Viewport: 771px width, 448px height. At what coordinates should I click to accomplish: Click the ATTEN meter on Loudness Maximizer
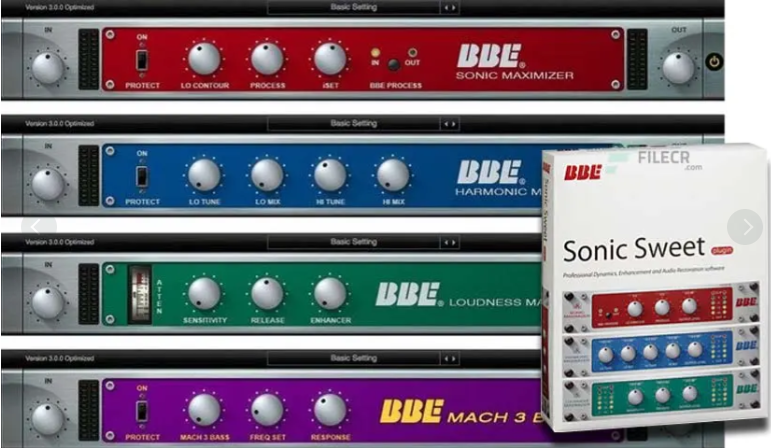[x=139, y=295]
